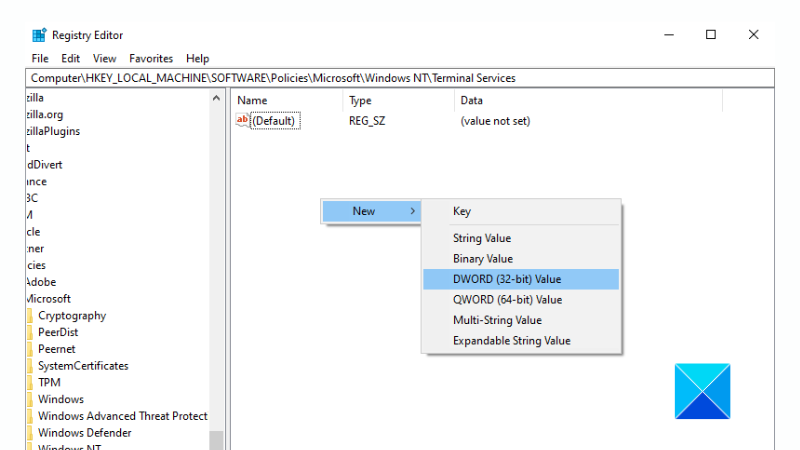Select the Adobe key in the tree

coord(41,282)
